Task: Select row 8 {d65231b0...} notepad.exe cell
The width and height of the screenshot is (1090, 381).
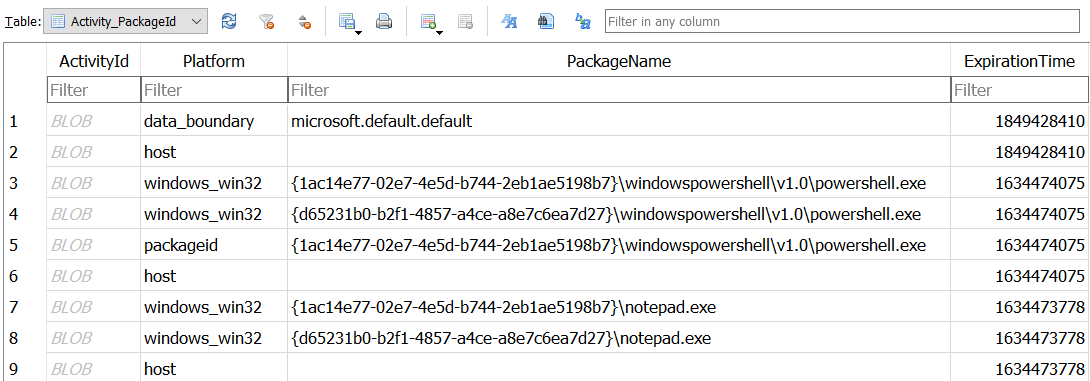Action: pos(619,338)
